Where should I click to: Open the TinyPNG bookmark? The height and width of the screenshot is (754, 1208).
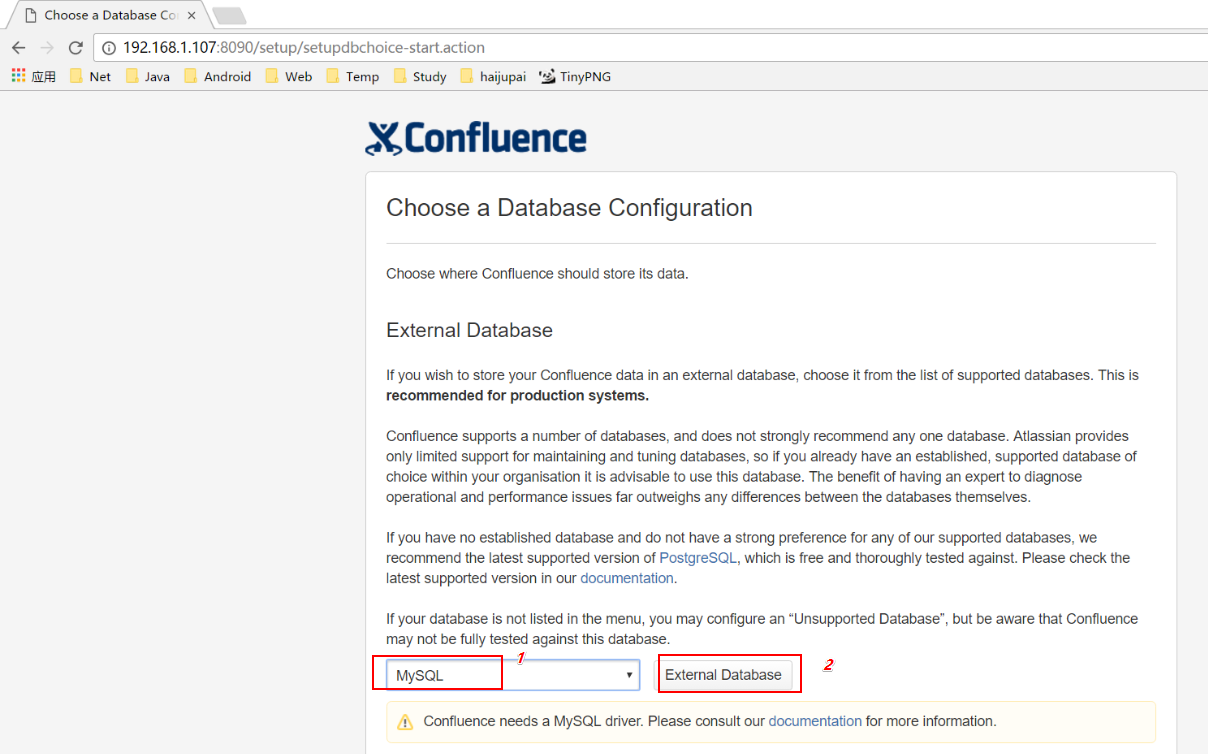point(575,76)
